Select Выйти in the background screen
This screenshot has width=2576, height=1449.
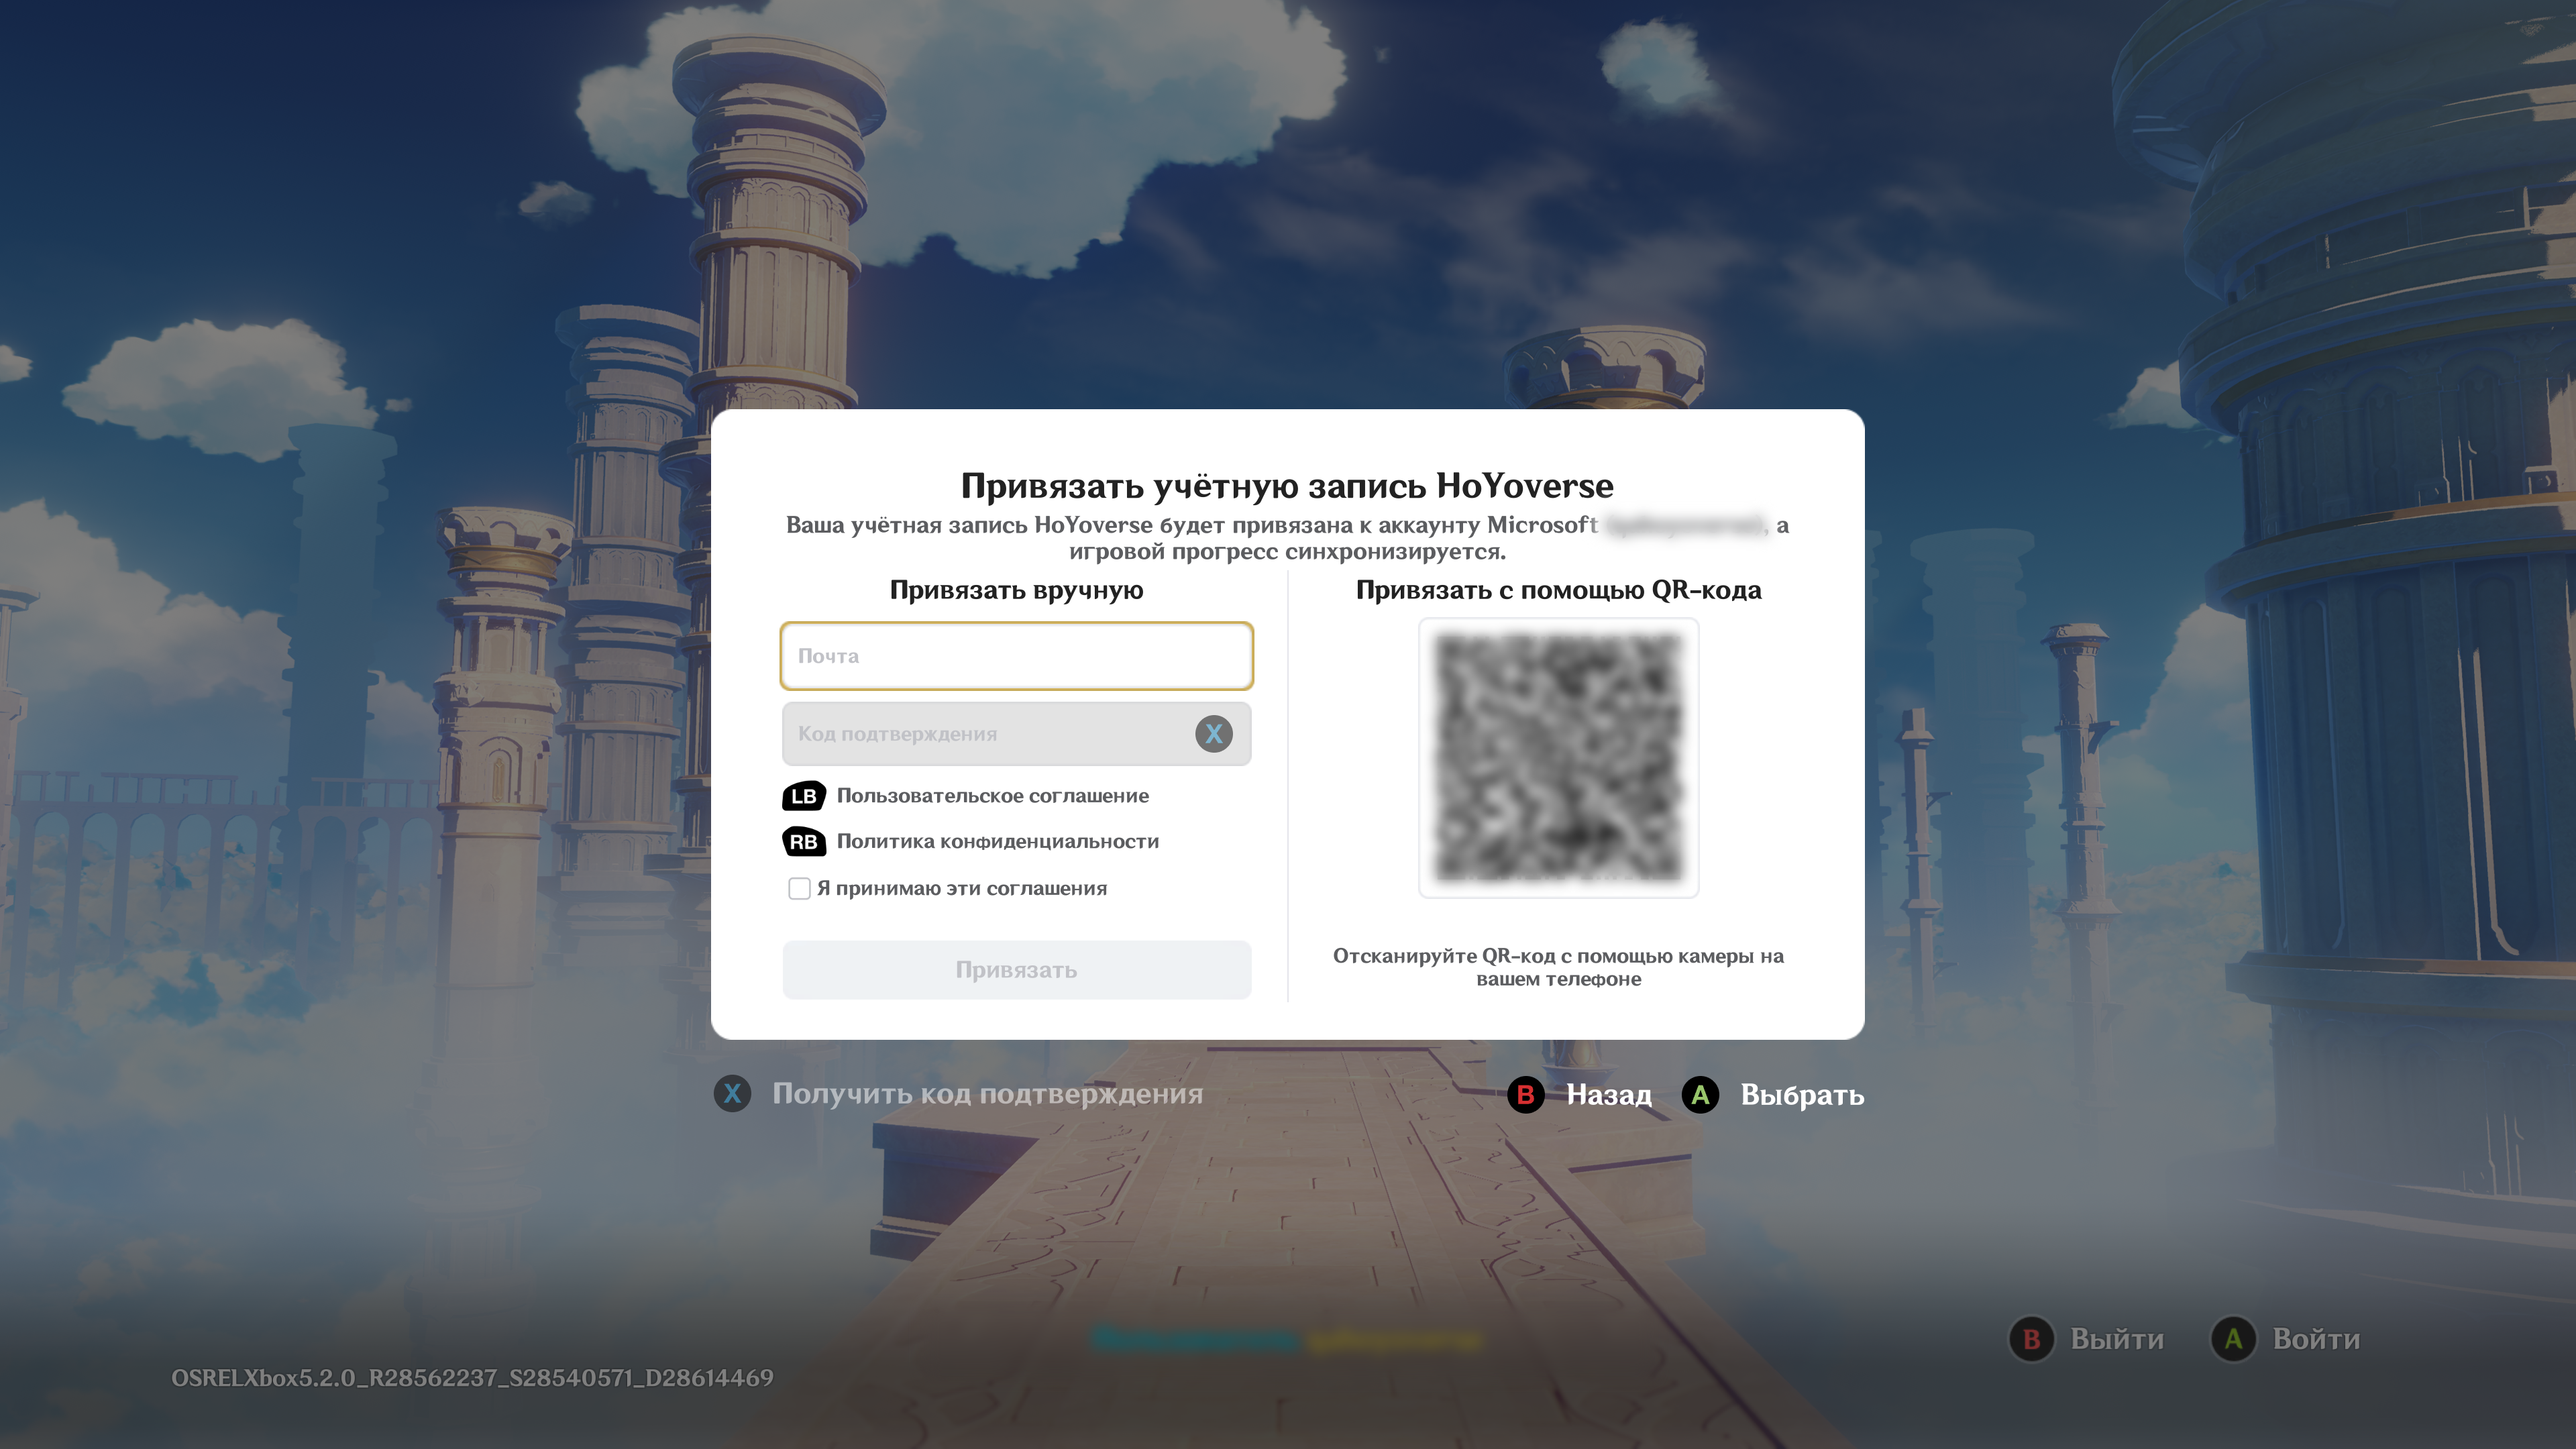coord(2117,1339)
